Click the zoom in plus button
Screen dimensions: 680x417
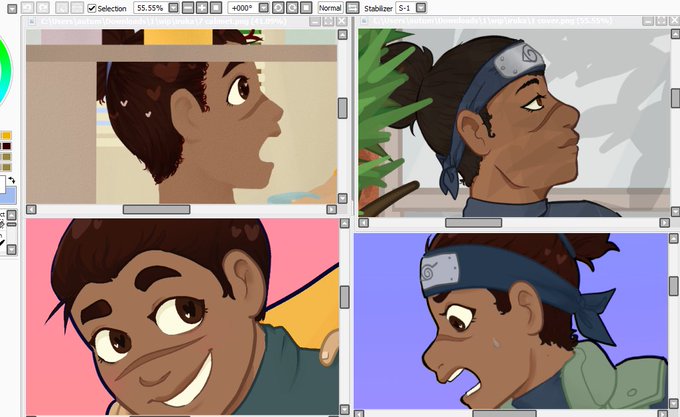[202, 8]
